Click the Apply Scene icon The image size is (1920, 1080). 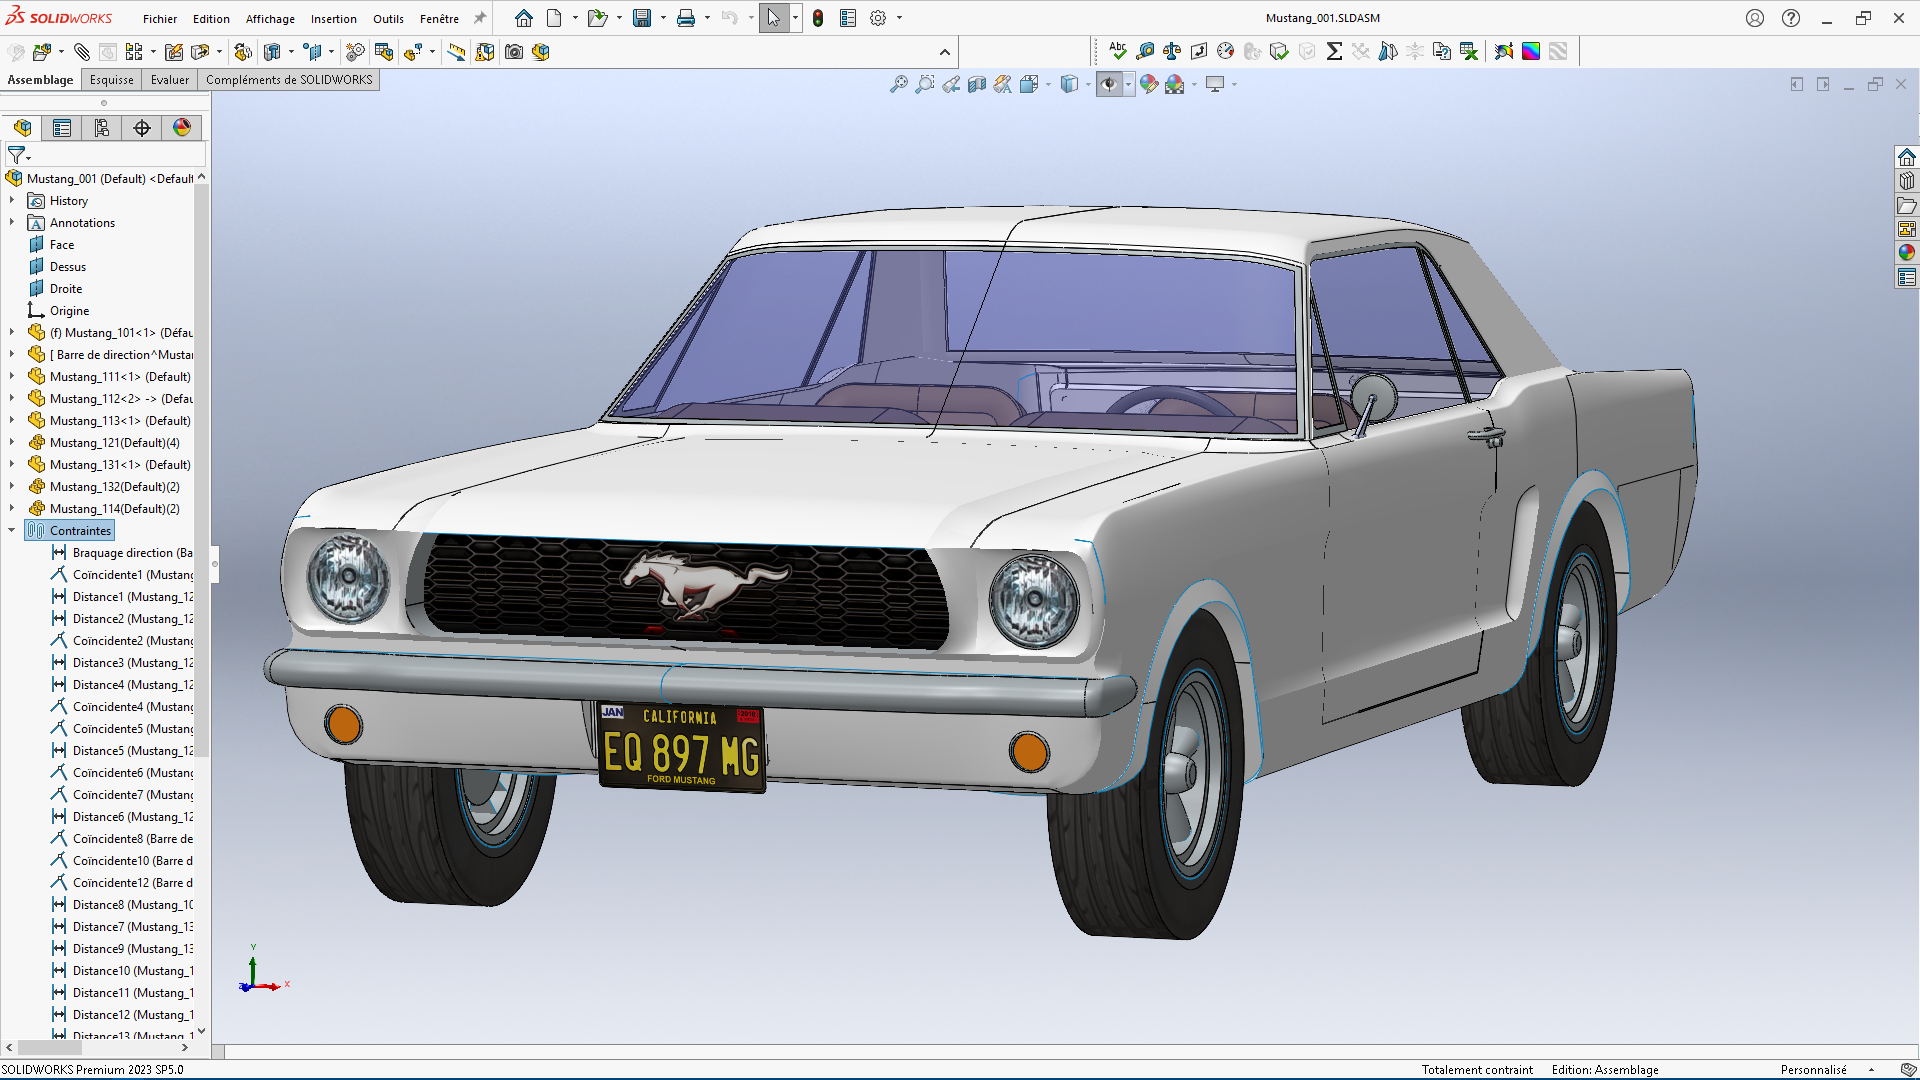[1175, 85]
